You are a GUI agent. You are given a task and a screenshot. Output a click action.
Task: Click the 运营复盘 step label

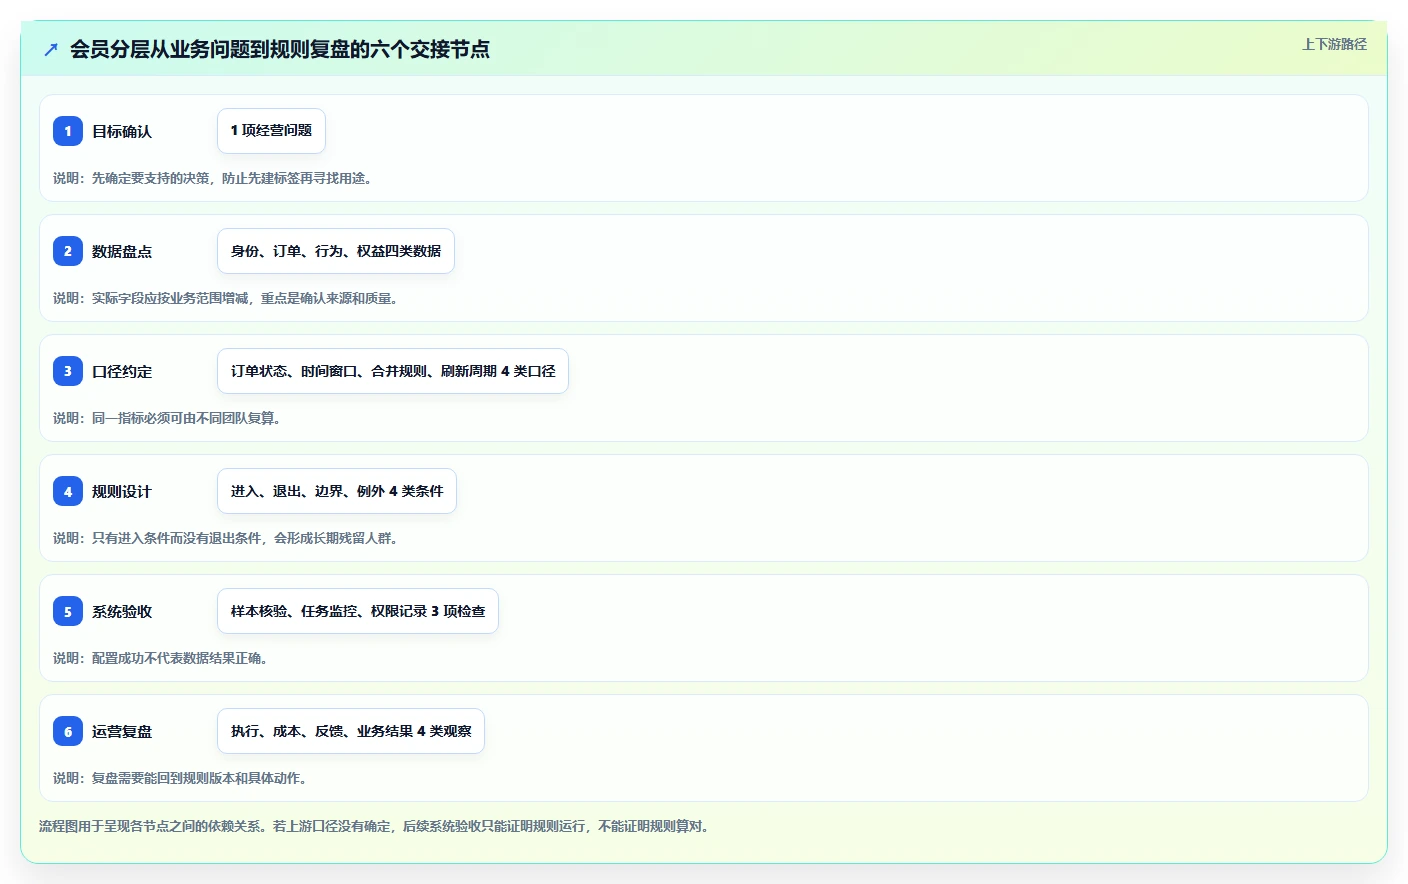click(122, 731)
